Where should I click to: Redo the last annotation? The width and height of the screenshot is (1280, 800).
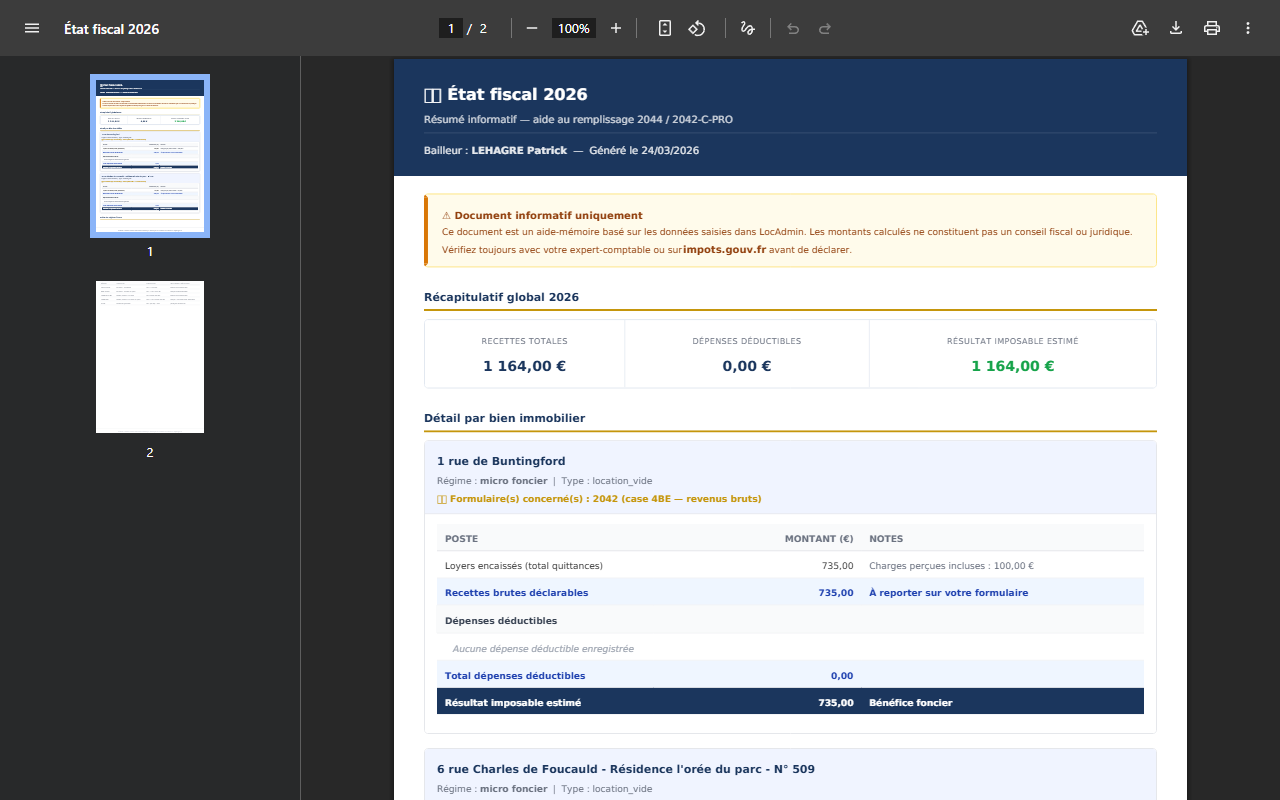point(825,28)
